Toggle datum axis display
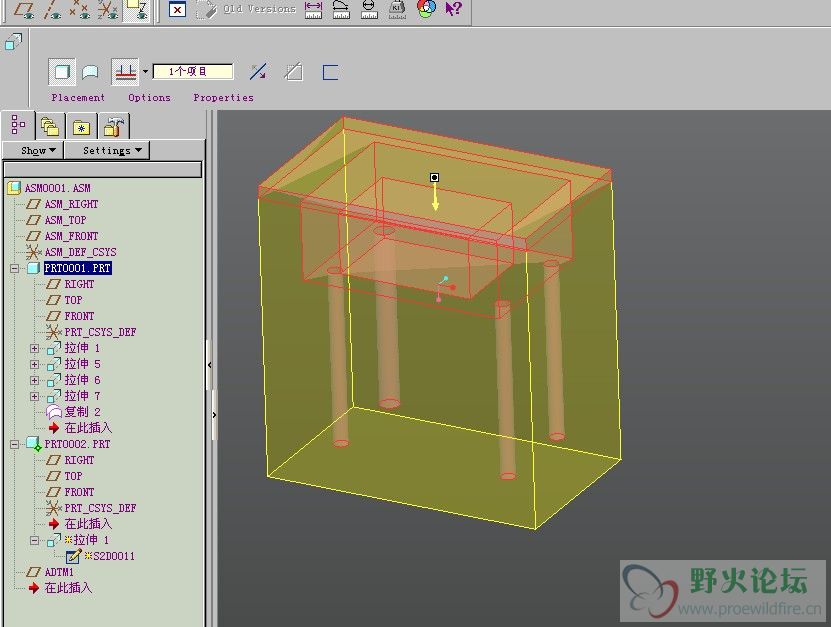831x627 pixels. [52, 10]
